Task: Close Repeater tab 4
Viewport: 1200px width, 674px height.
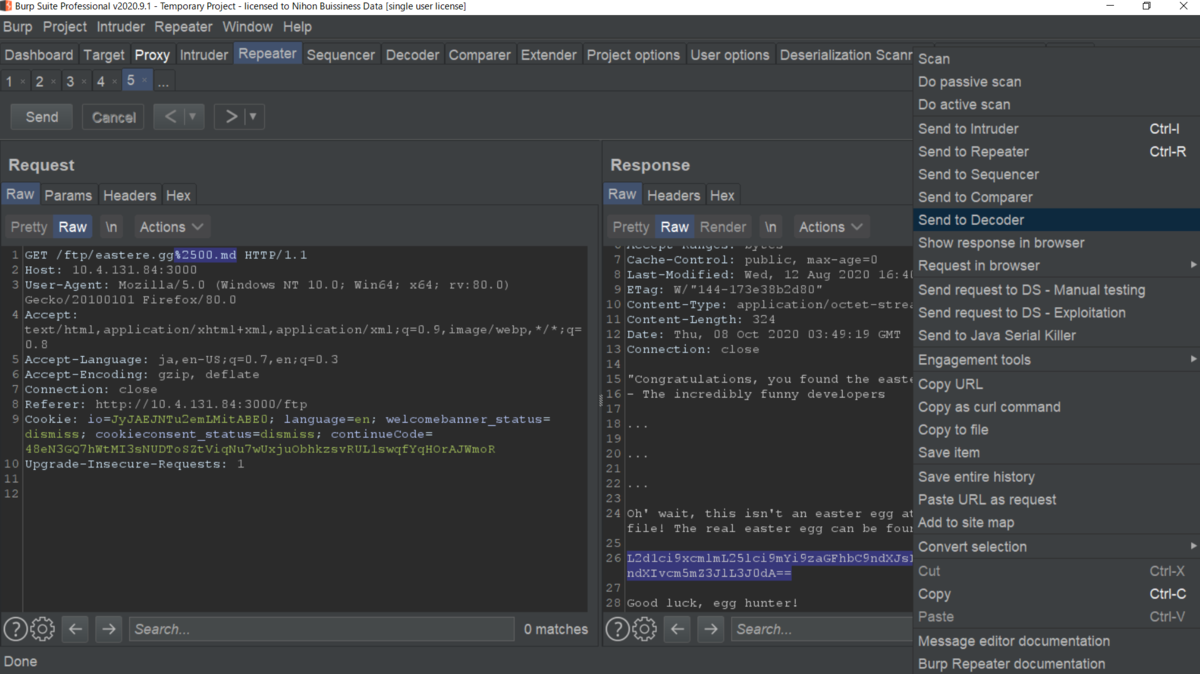Action: tap(114, 81)
